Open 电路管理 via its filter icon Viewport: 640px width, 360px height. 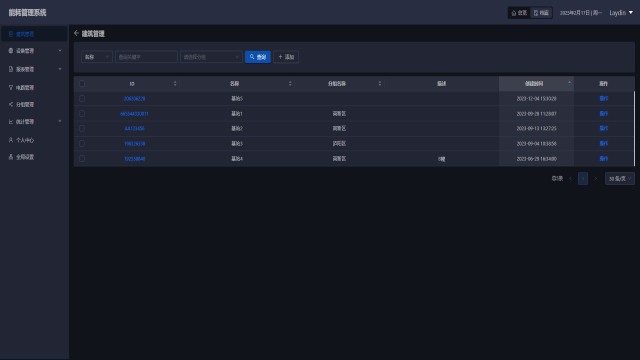point(11,87)
